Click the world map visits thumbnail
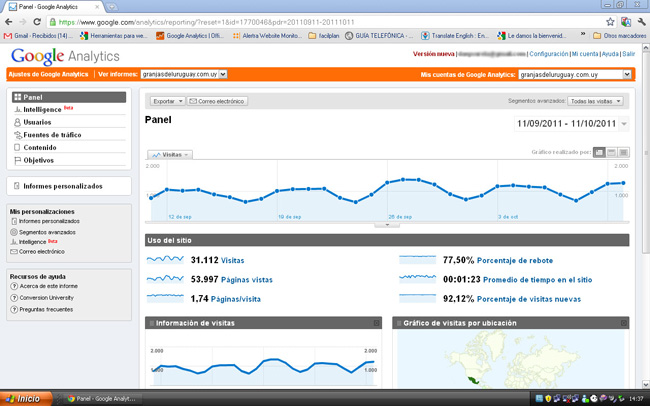 tap(510, 359)
